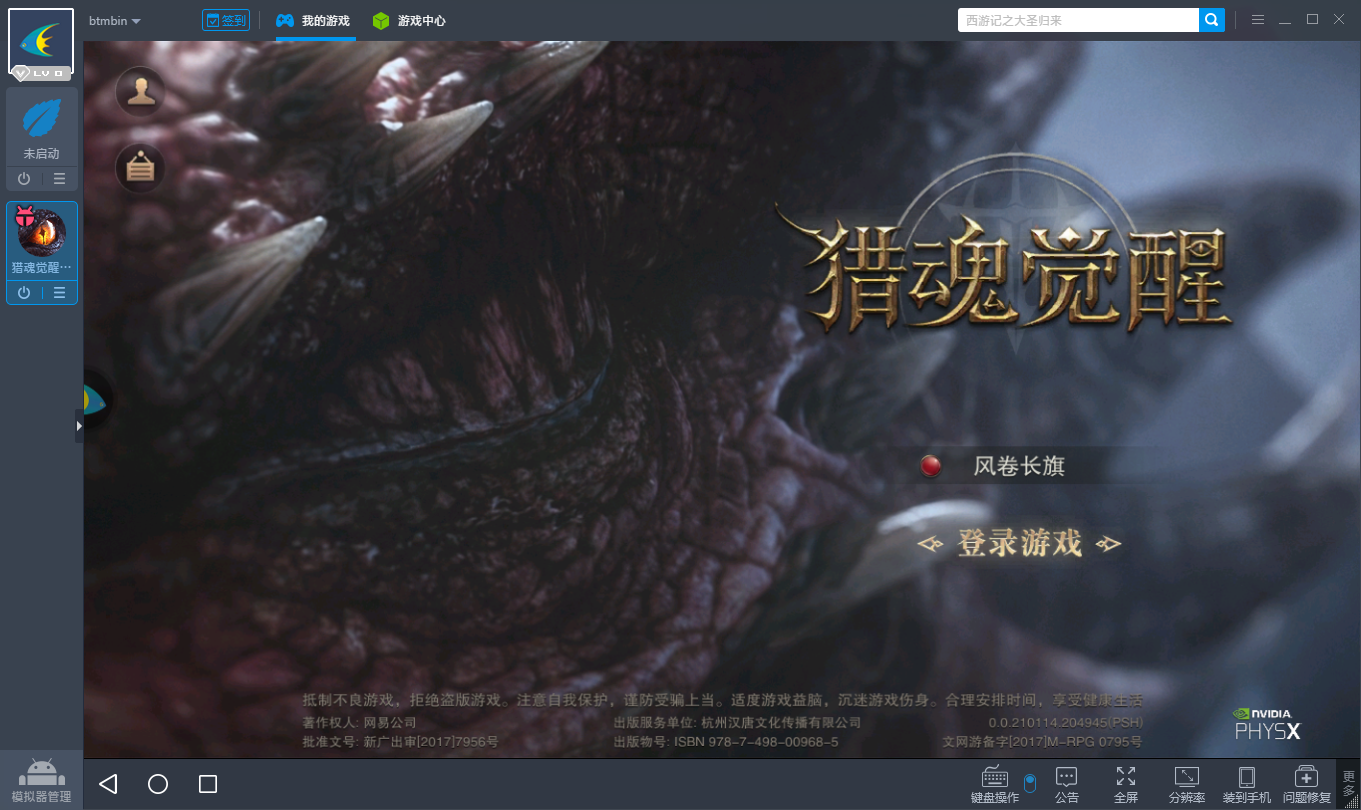Open 分辨率 resolution settings

point(1187,785)
